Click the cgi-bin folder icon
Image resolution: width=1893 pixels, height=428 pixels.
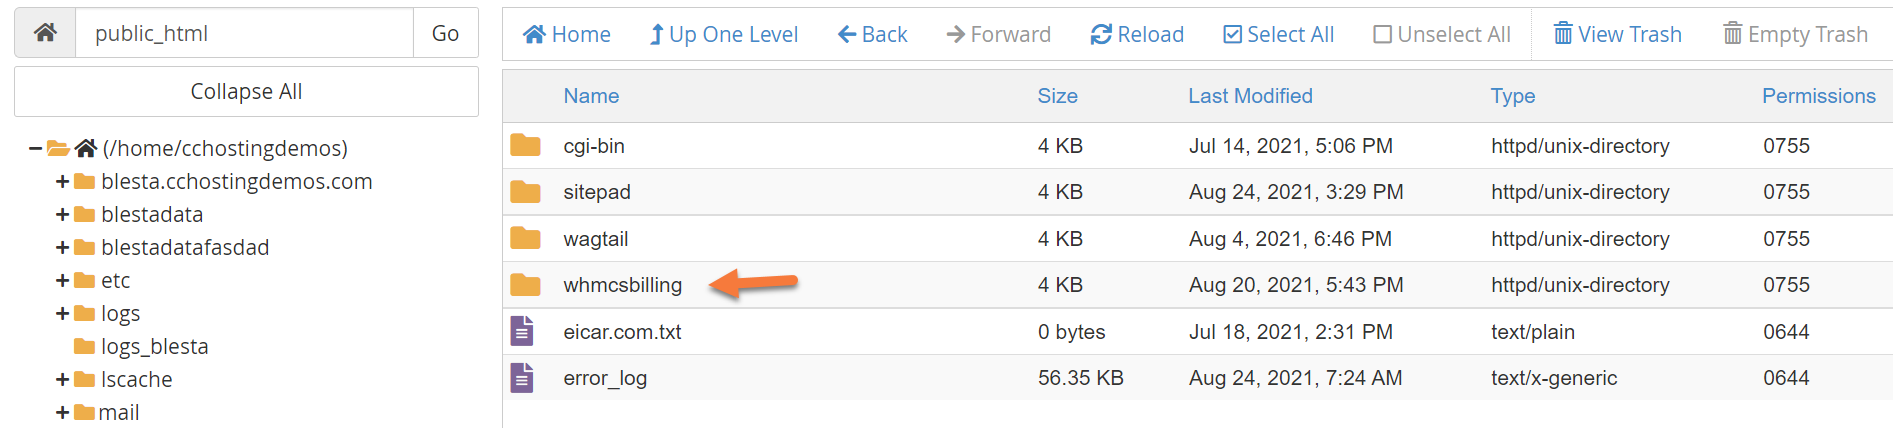[x=525, y=146]
